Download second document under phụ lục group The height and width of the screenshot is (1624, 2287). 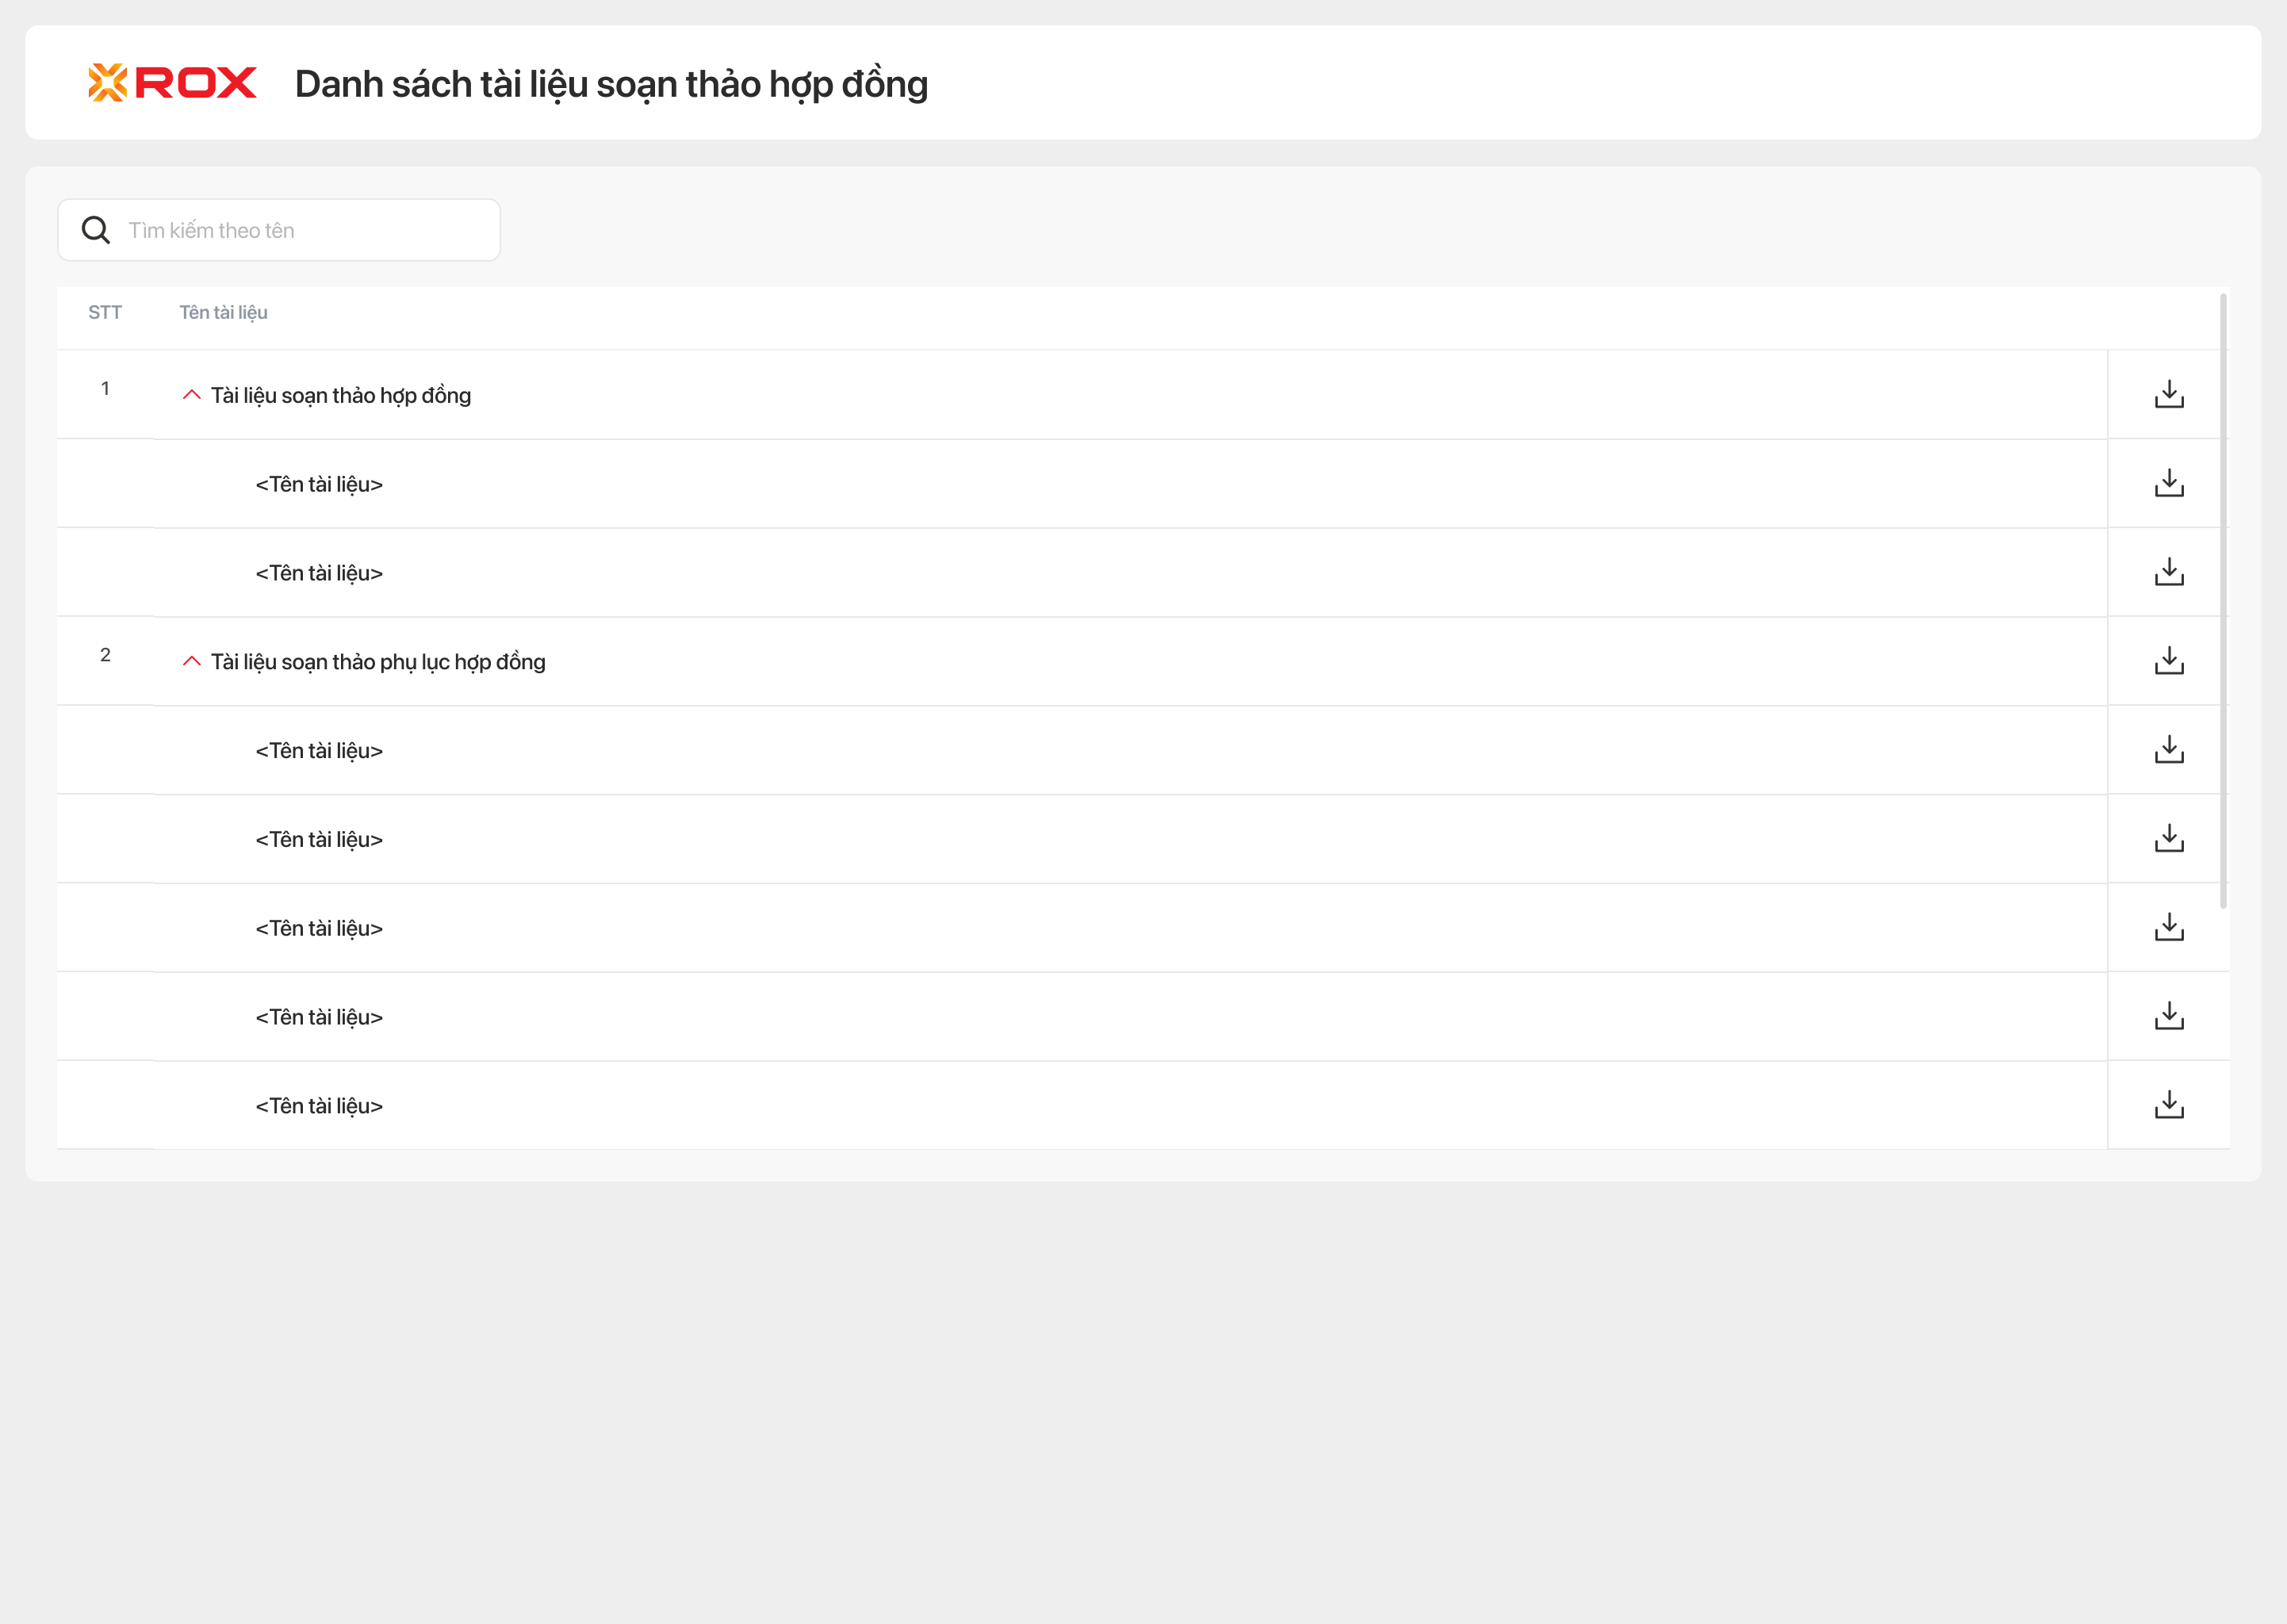click(x=2168, y=838)
